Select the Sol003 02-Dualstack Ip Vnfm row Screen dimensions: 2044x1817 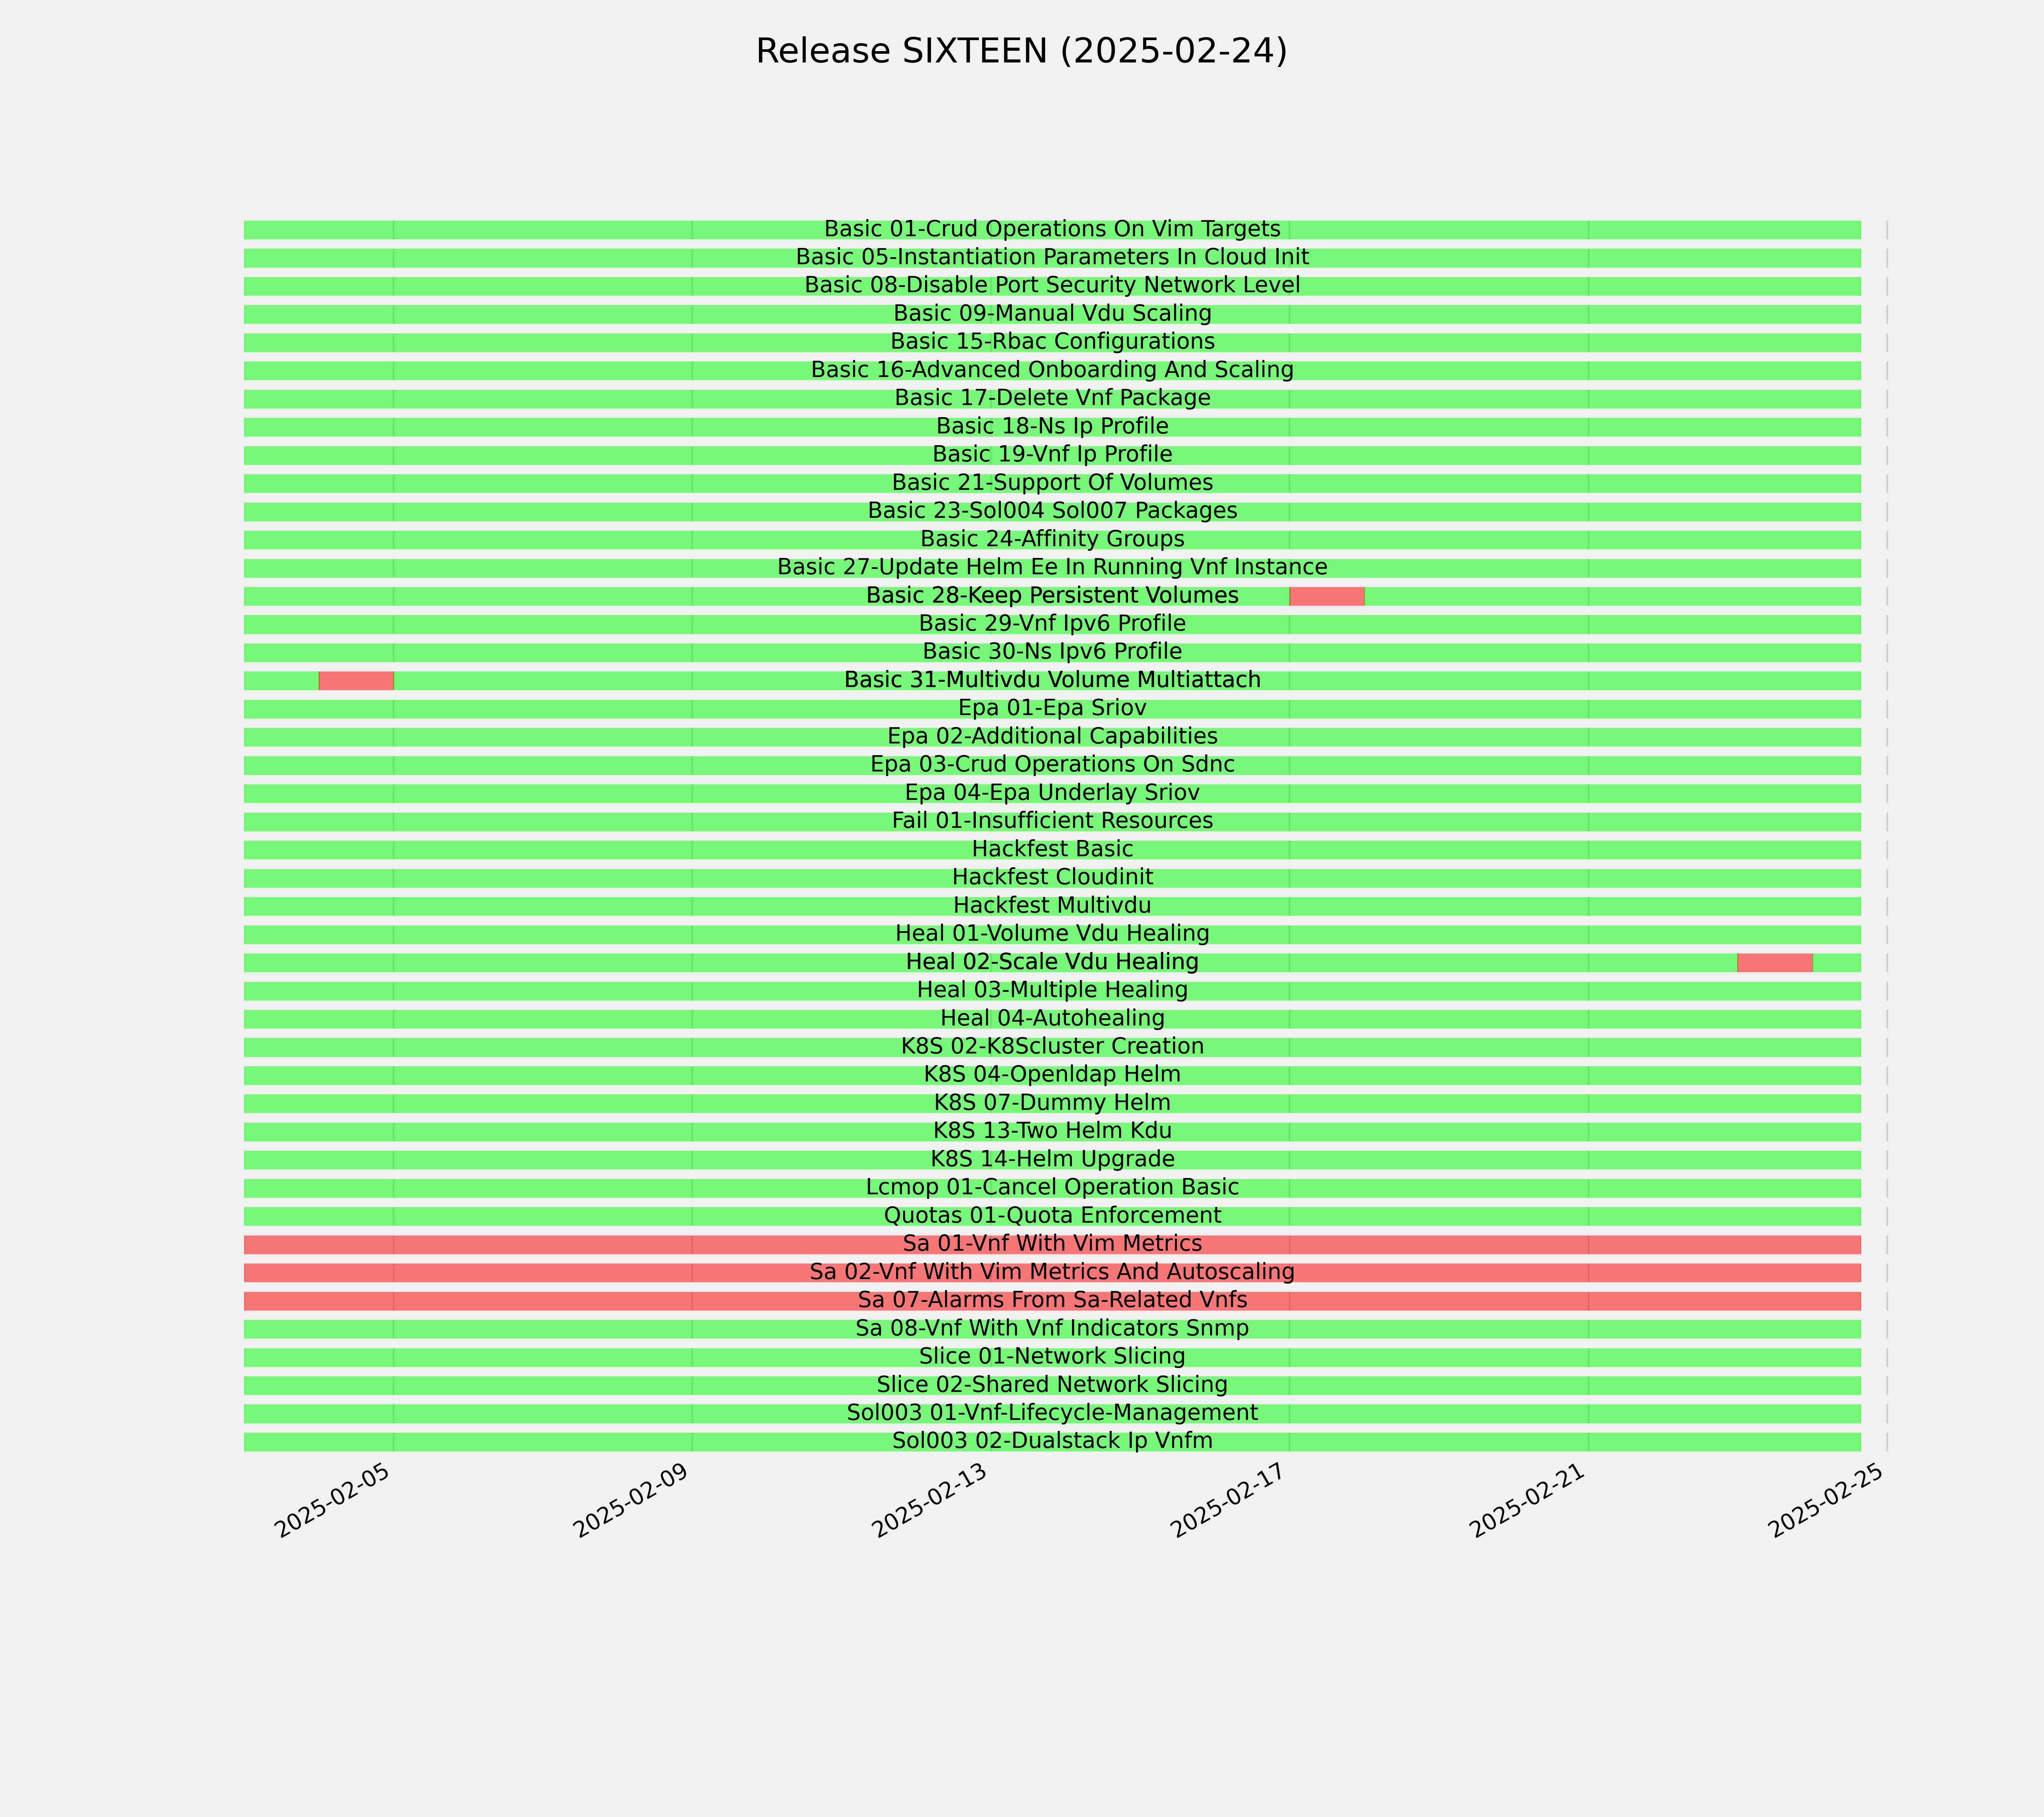pos(1052,1442)
